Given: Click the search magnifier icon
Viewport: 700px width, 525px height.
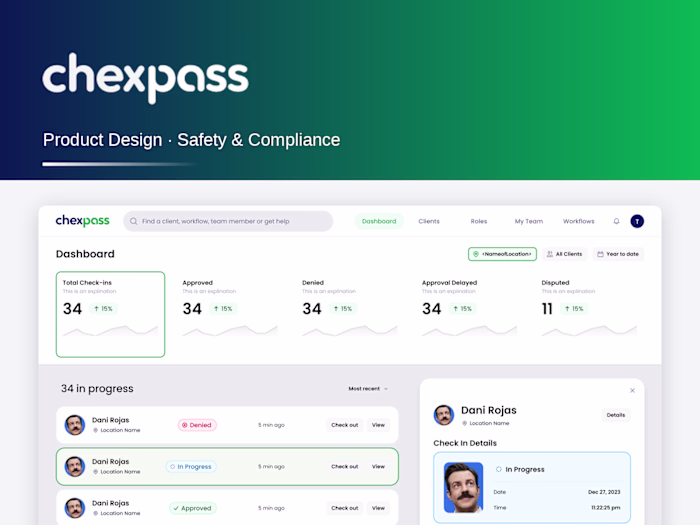Looking at the screenshot, I should (133, 221).
